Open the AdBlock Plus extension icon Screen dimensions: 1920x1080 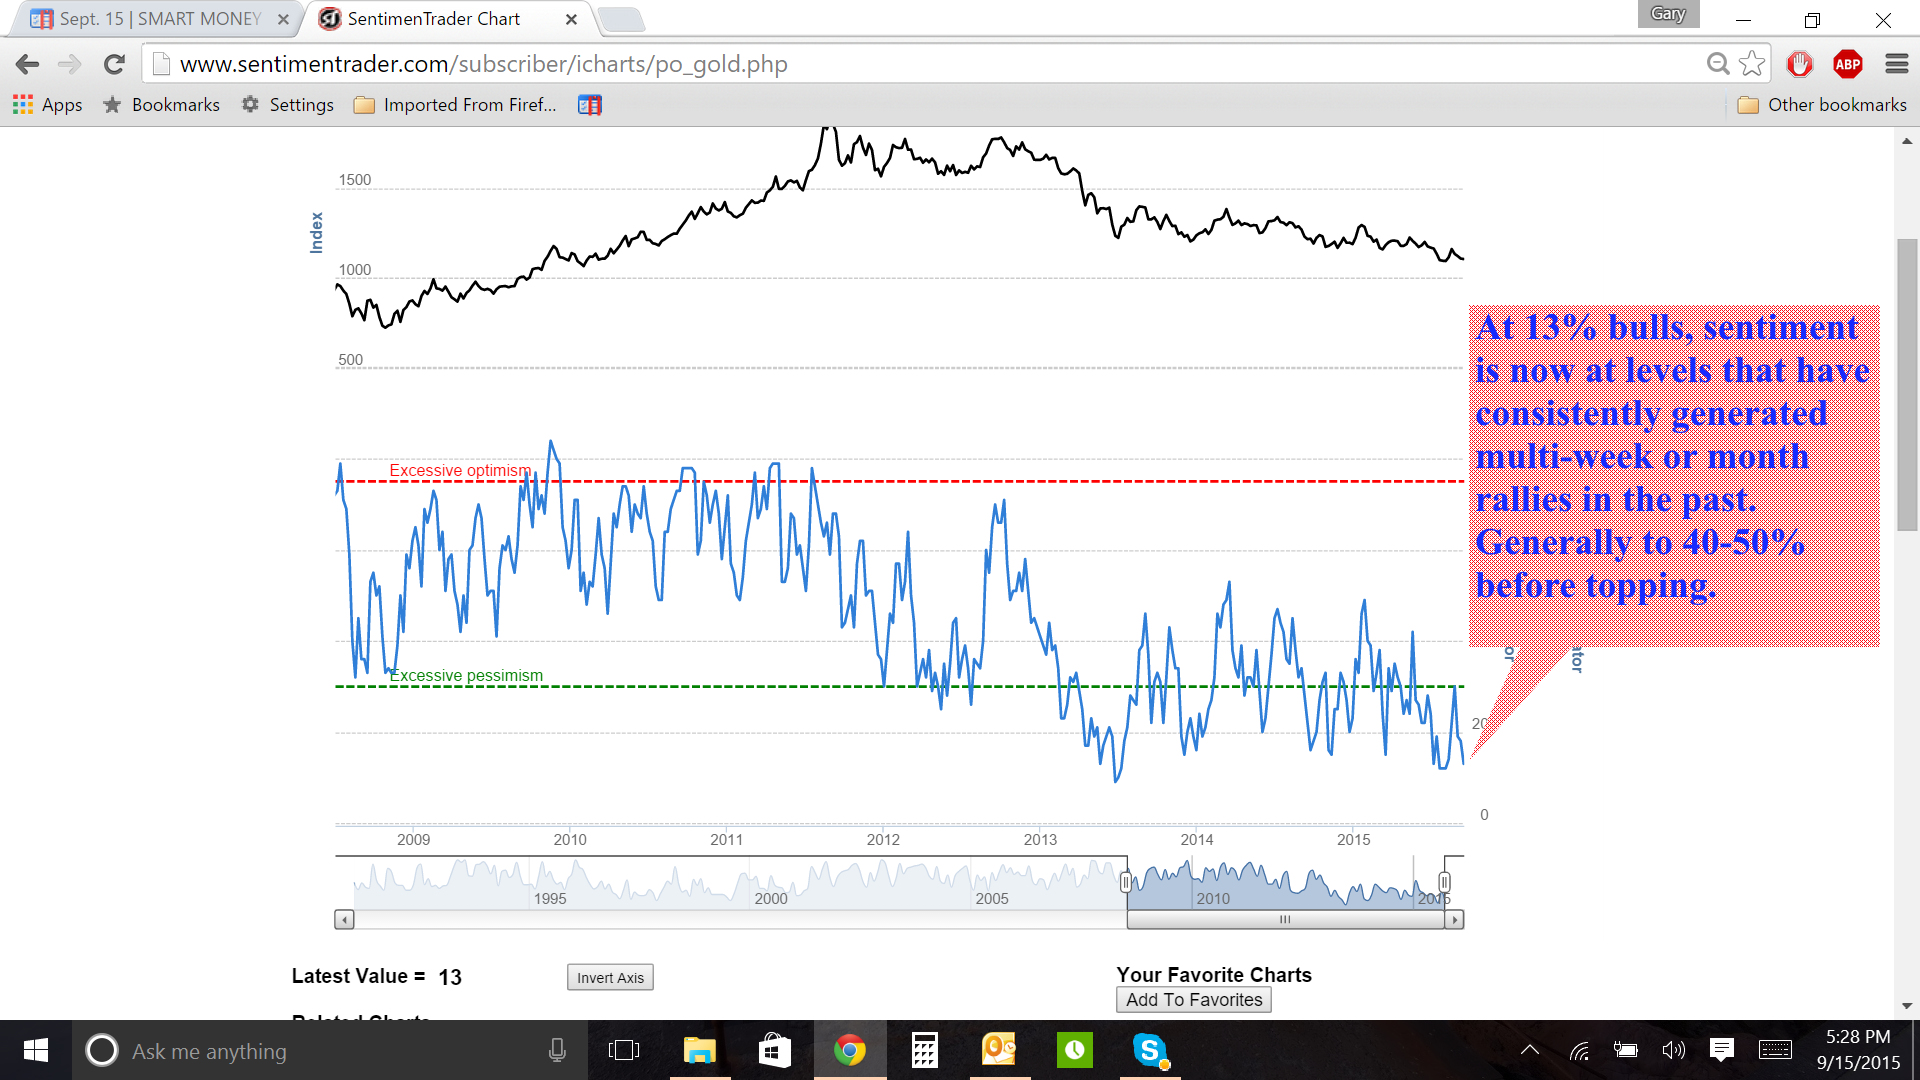1847,64
